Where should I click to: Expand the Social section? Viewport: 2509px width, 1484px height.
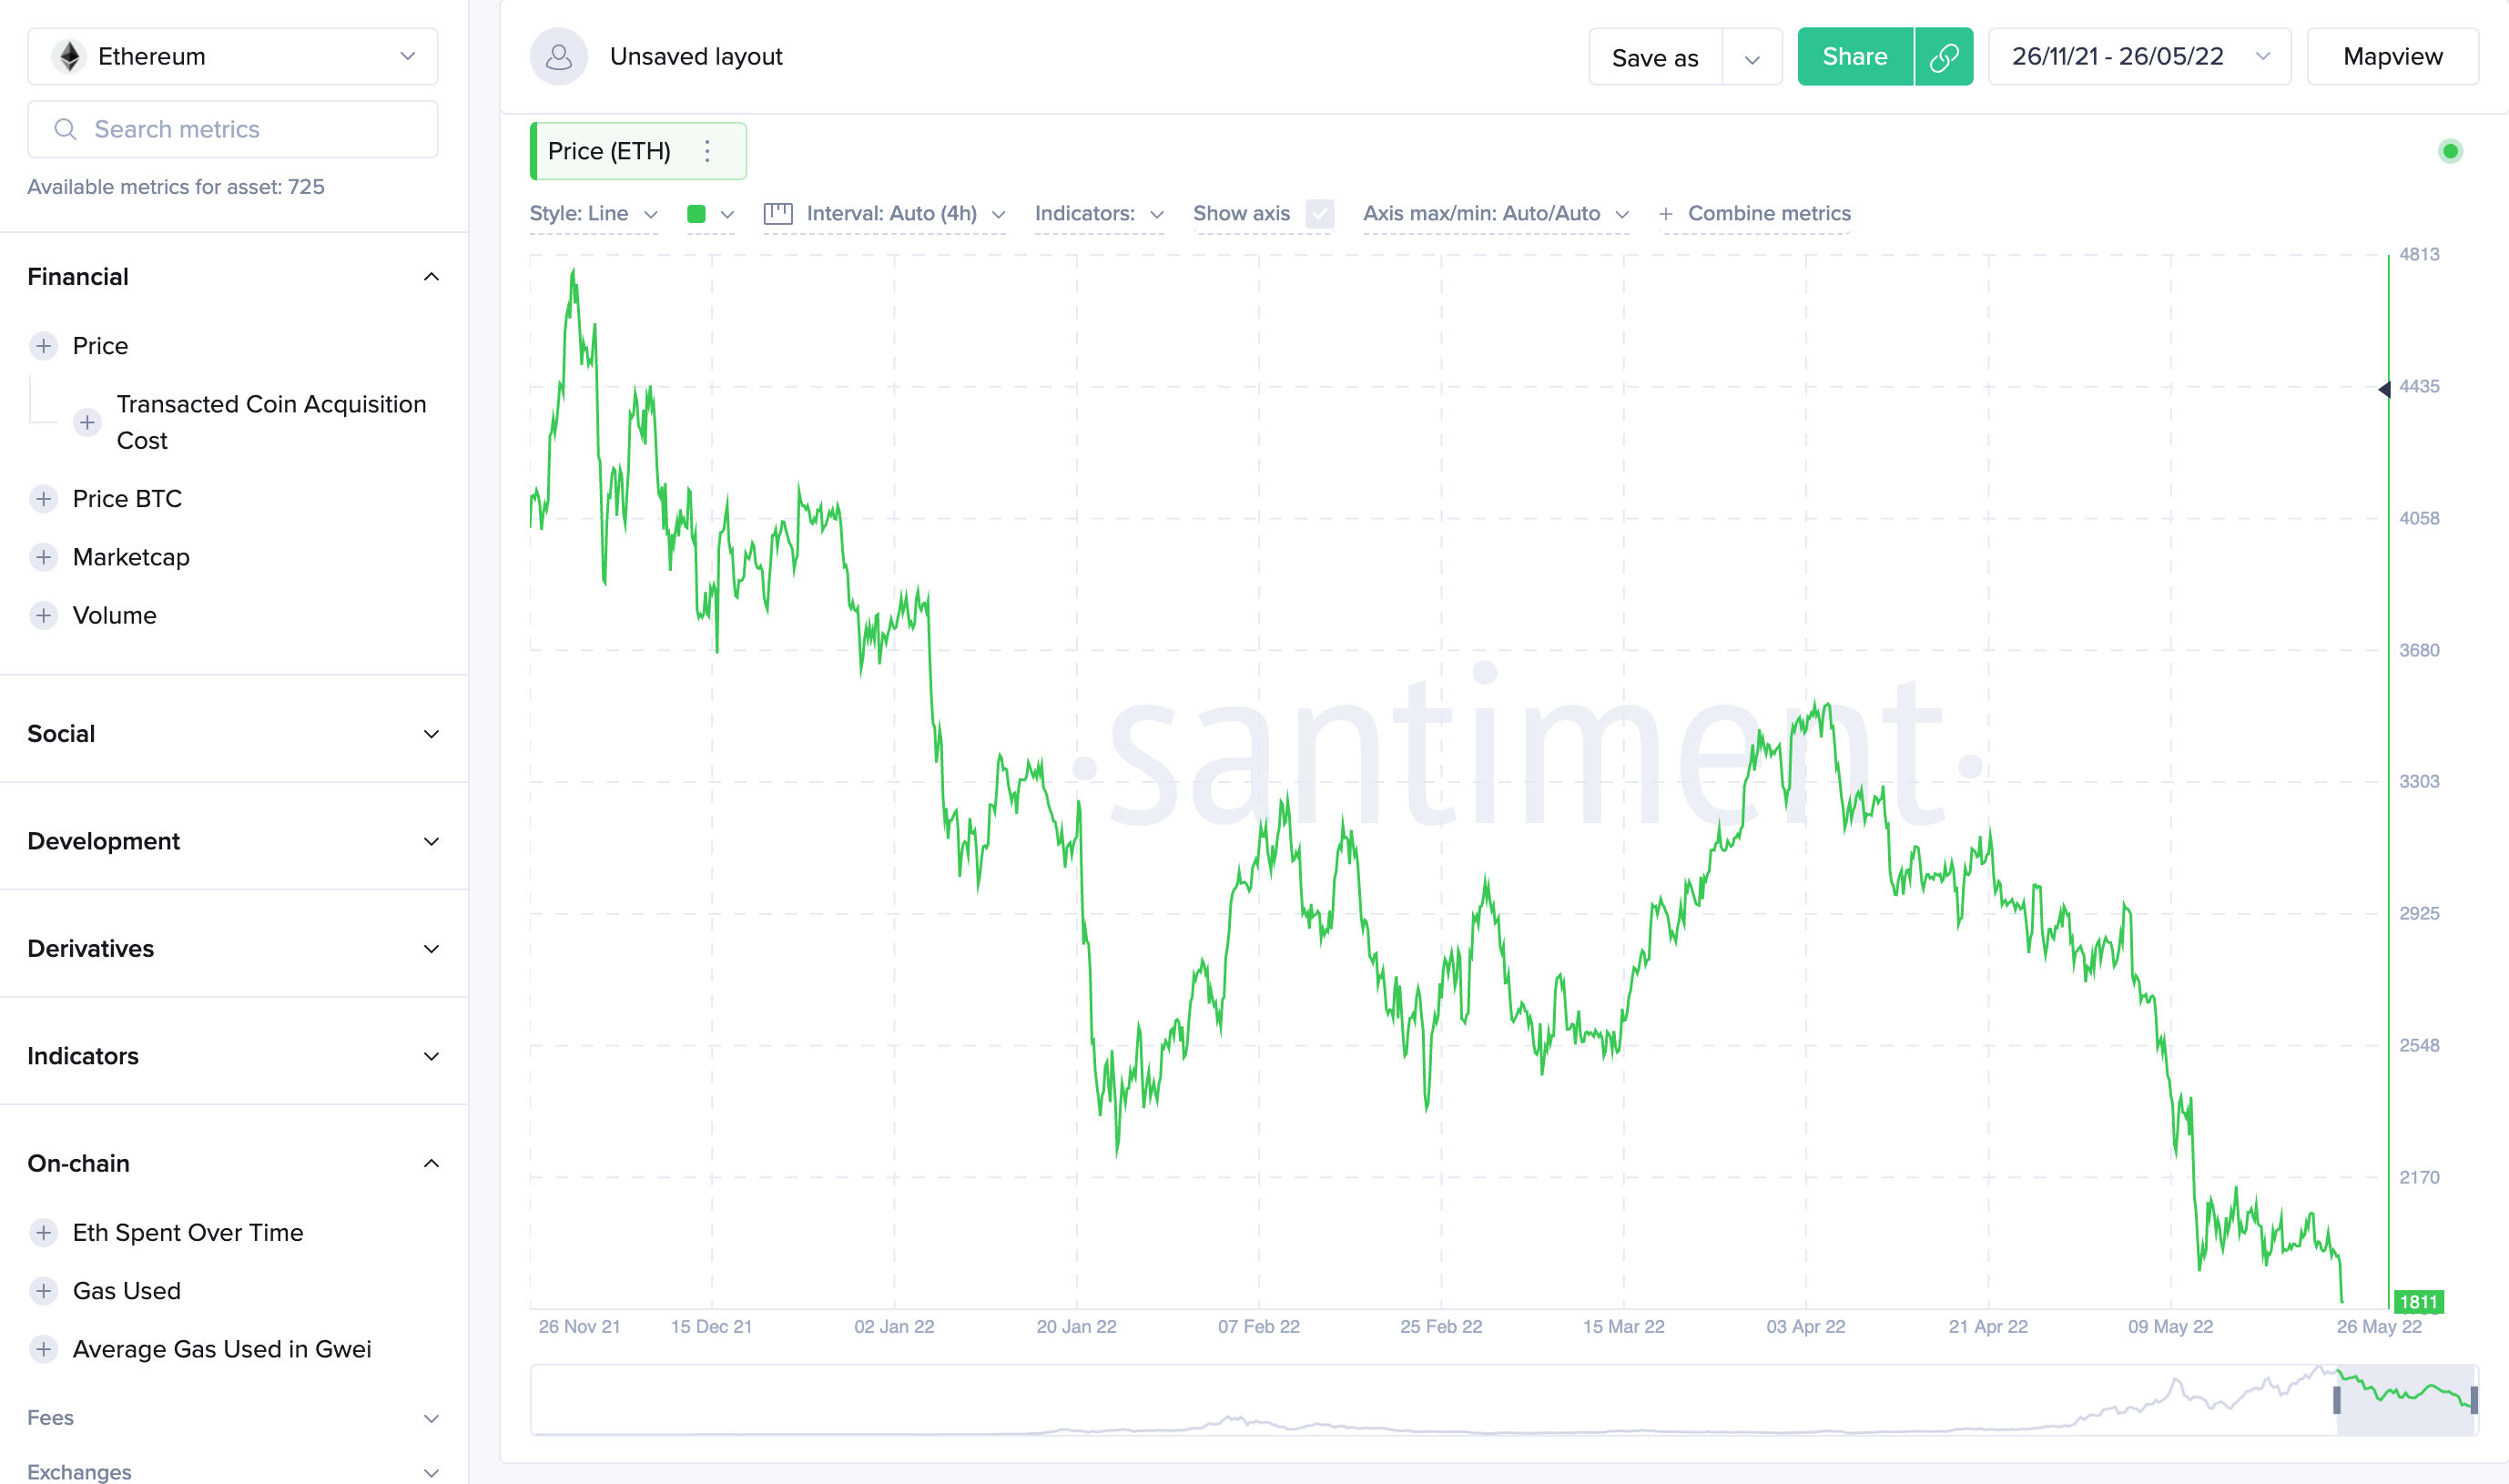pos(233,734)
